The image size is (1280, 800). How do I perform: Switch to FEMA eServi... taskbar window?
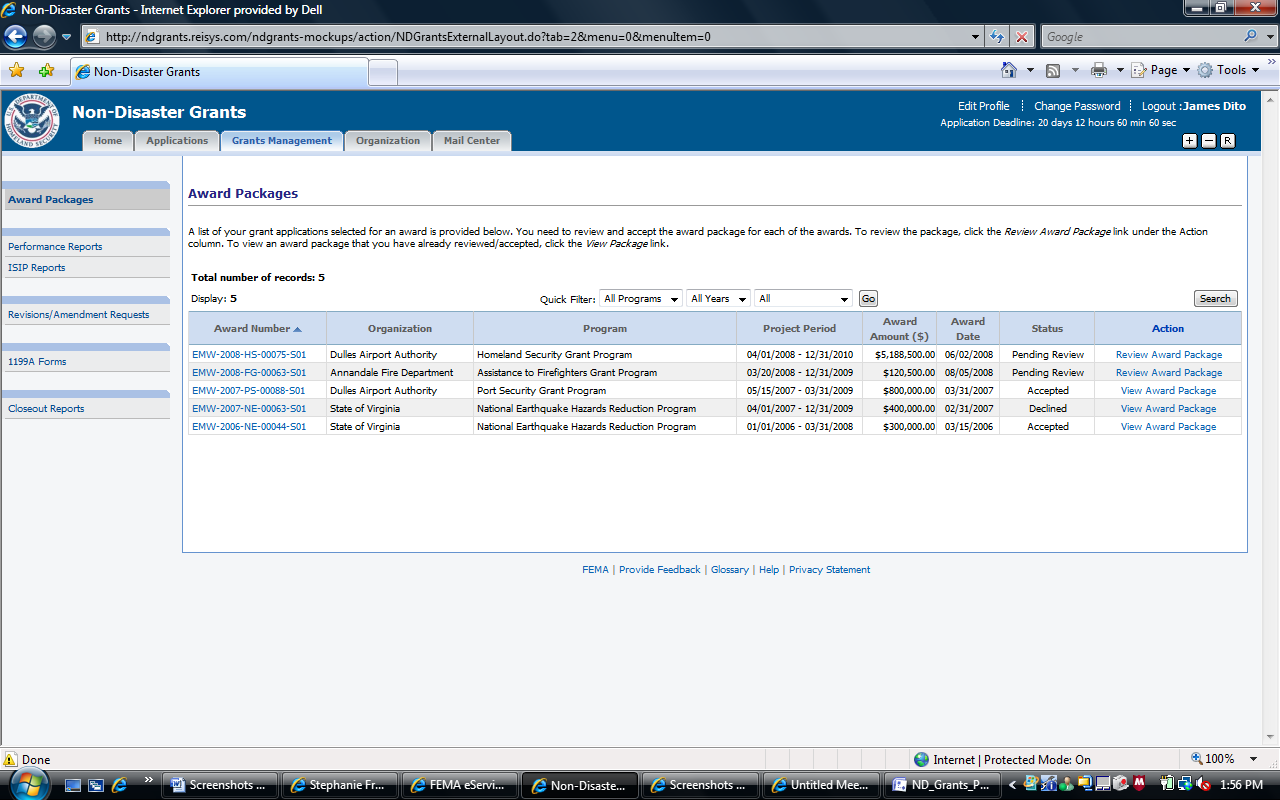pos(459,785)
